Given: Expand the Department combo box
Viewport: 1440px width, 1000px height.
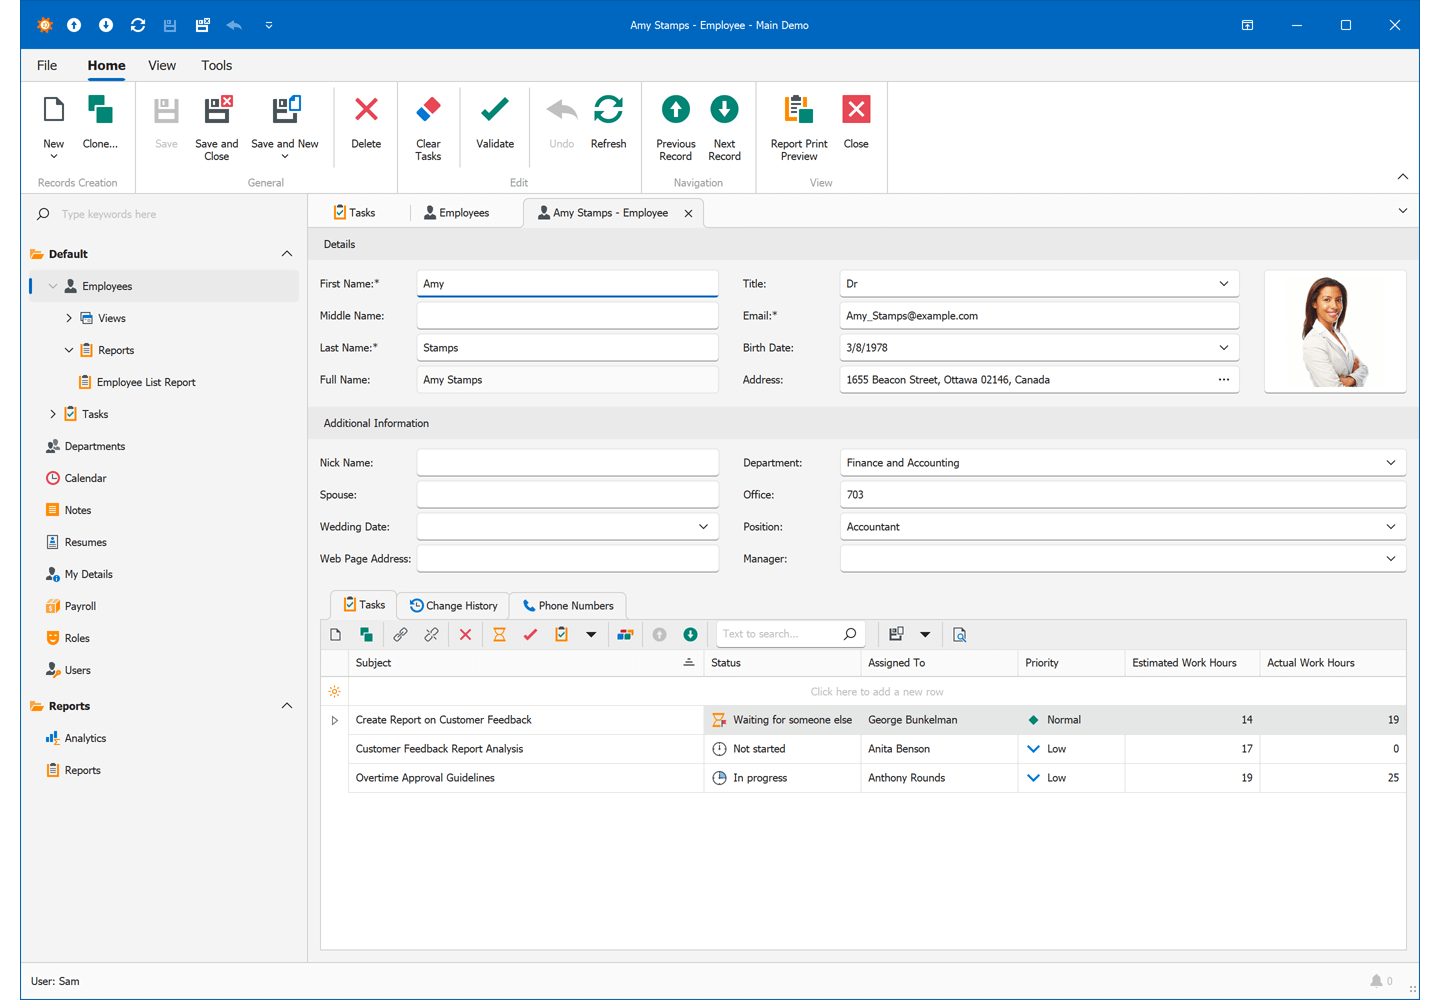Looking at the screenshot, I should coord(1390,463).
